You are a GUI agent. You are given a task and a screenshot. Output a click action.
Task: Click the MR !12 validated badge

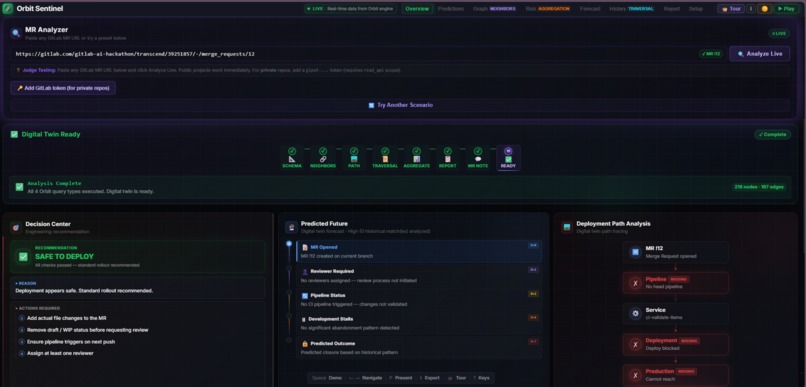712,53
